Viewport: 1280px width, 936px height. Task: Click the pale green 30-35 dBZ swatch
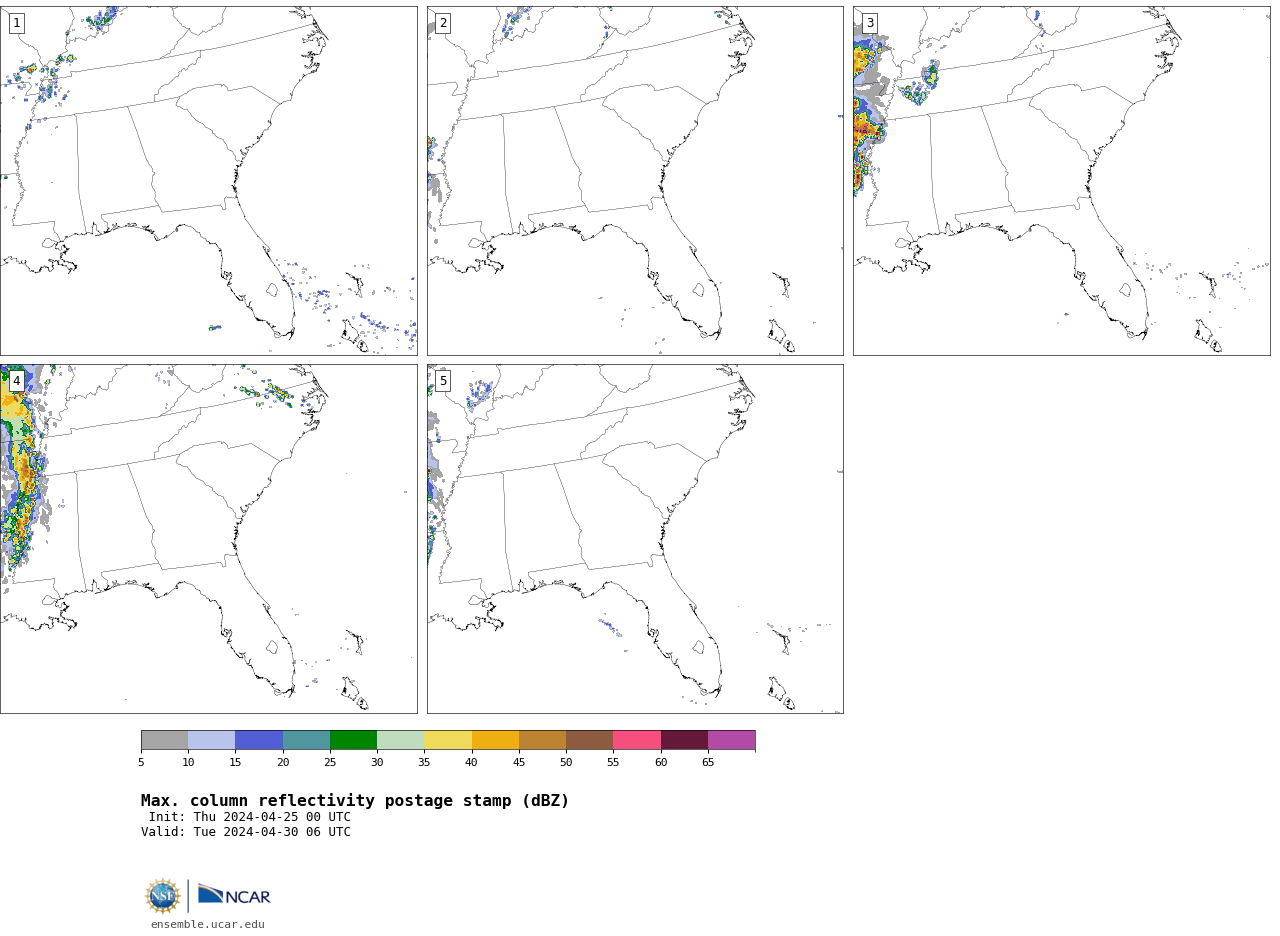[x=400, y=740]
